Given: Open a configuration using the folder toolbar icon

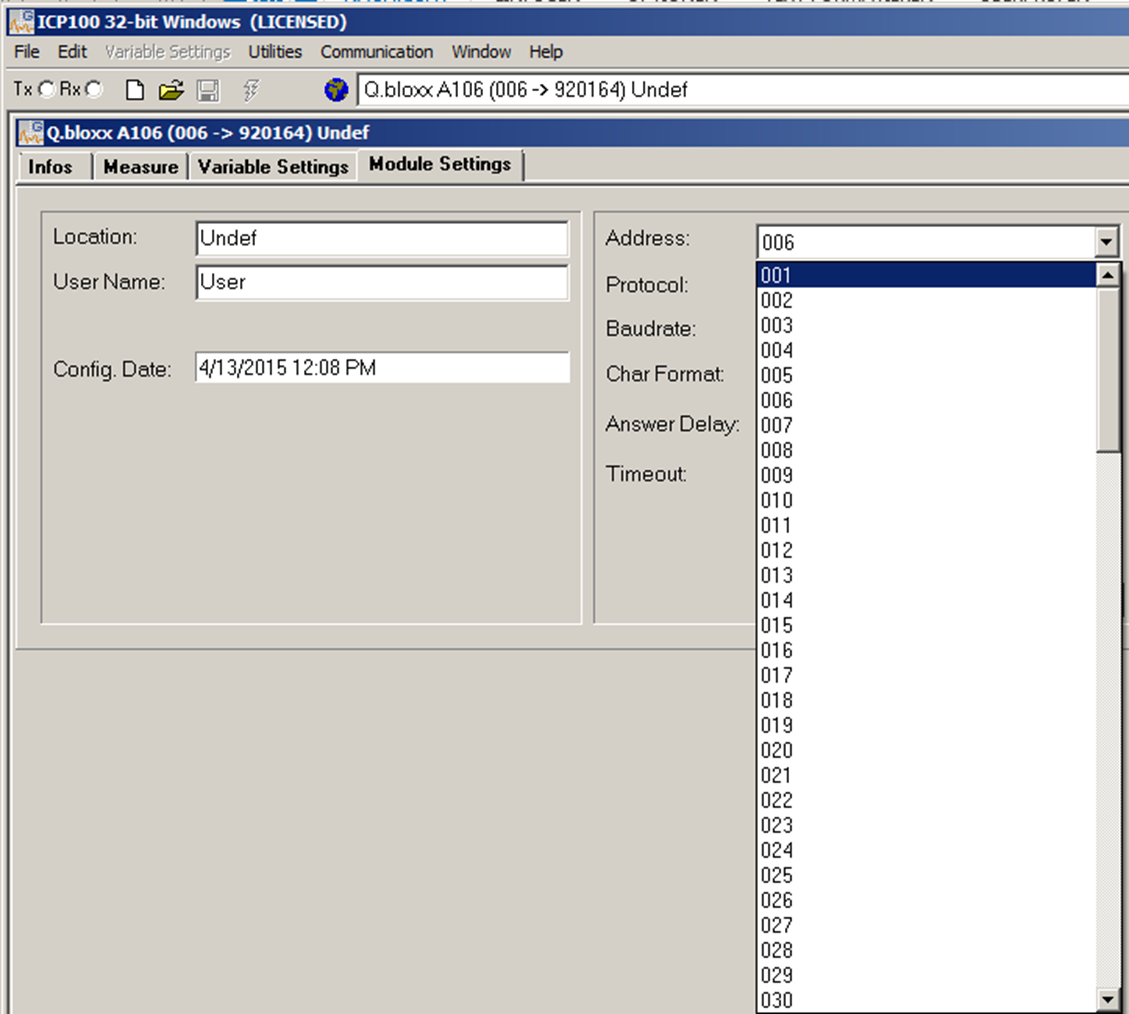Looking at the screenshot, I should pos(171,89).
